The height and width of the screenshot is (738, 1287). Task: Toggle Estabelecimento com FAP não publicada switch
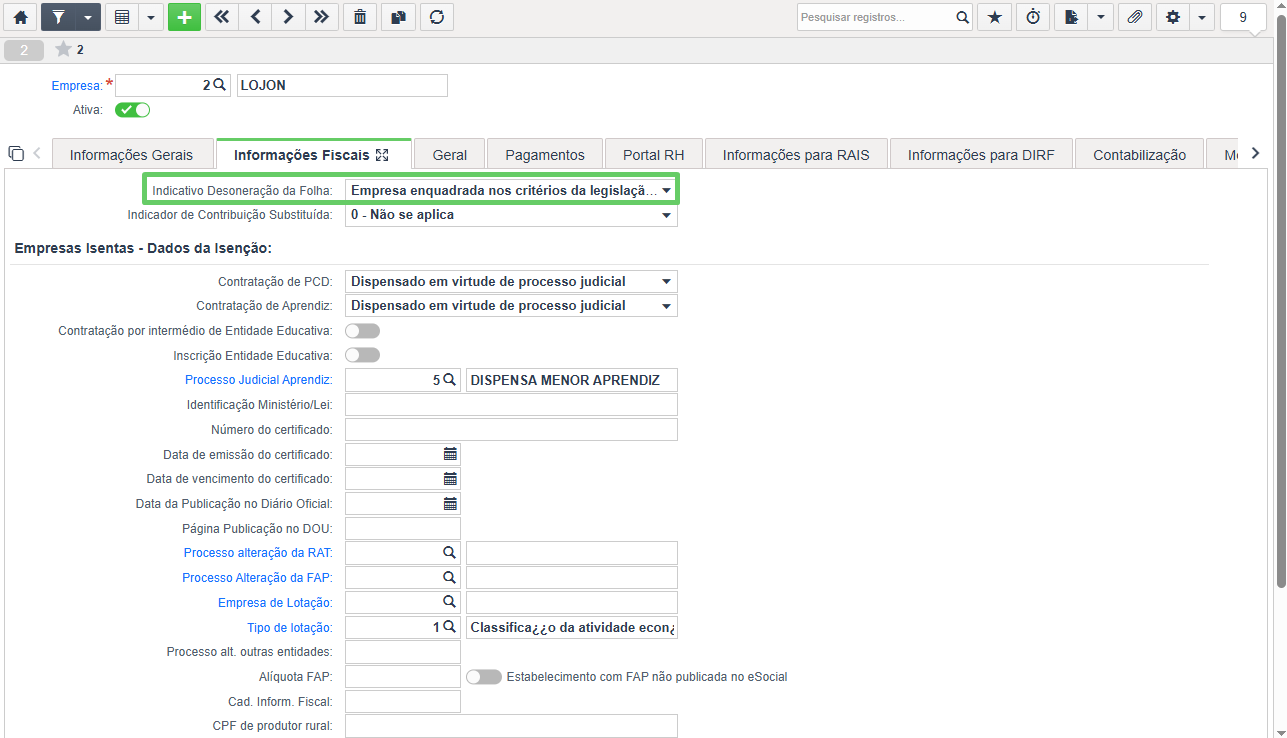(x=484, y=677)
